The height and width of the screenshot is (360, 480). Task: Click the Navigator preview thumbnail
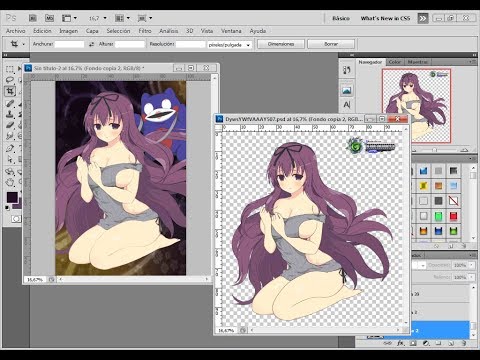click(x=416, y=106)
